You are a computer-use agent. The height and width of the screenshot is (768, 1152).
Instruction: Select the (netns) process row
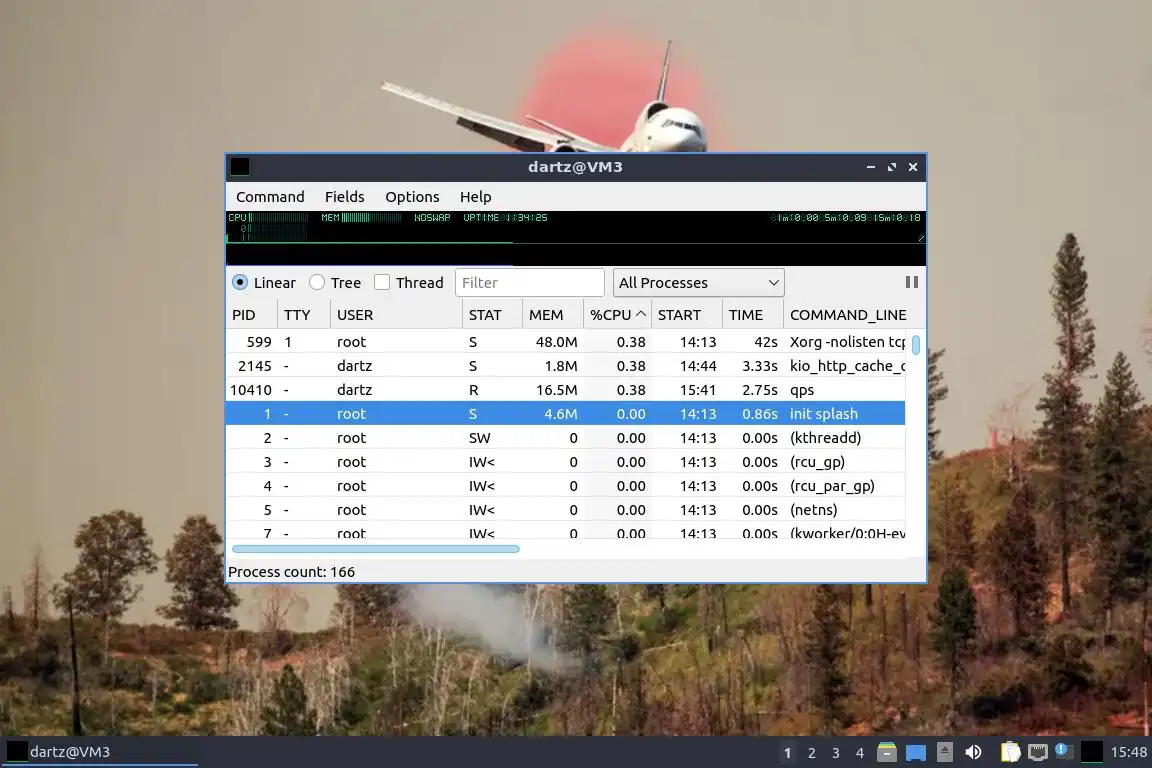(x=566, y=510)
